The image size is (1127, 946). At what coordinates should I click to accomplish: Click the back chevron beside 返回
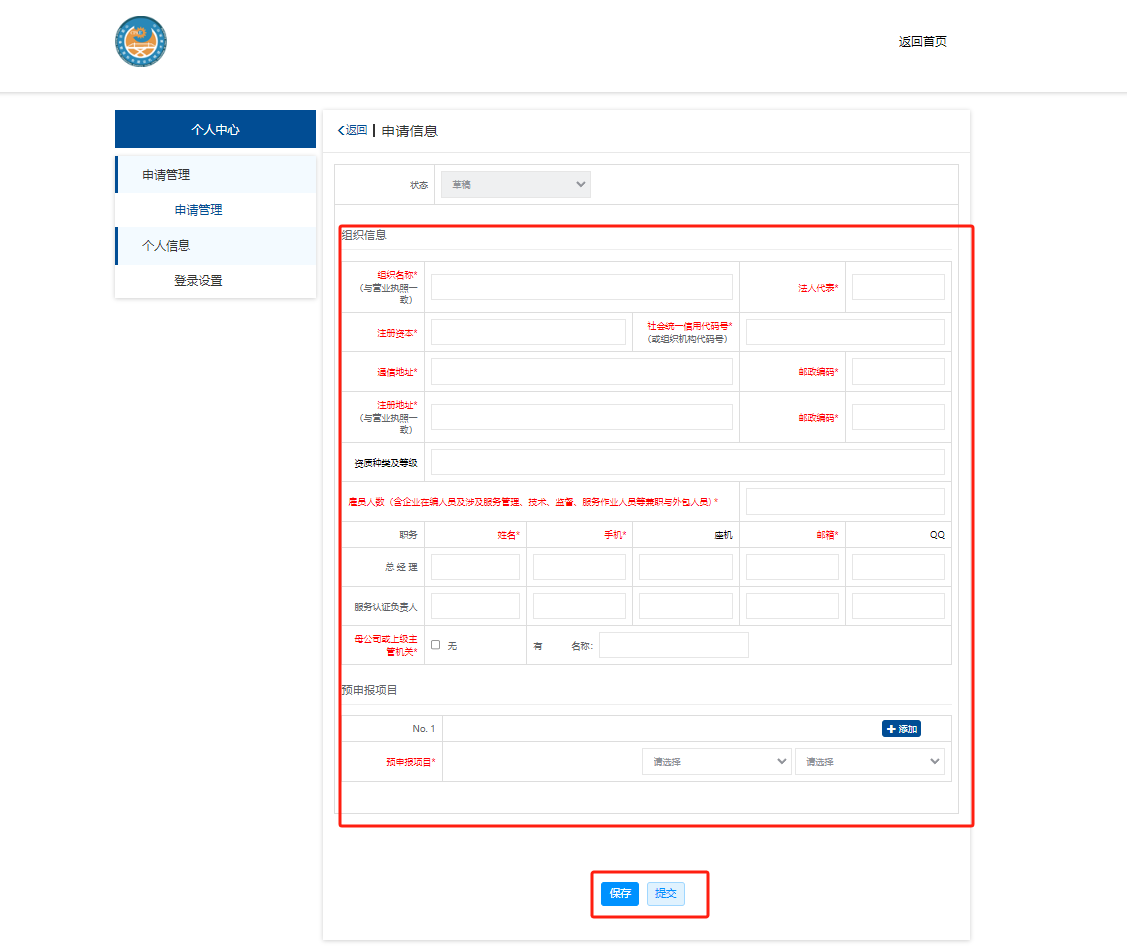pos(341,131)
